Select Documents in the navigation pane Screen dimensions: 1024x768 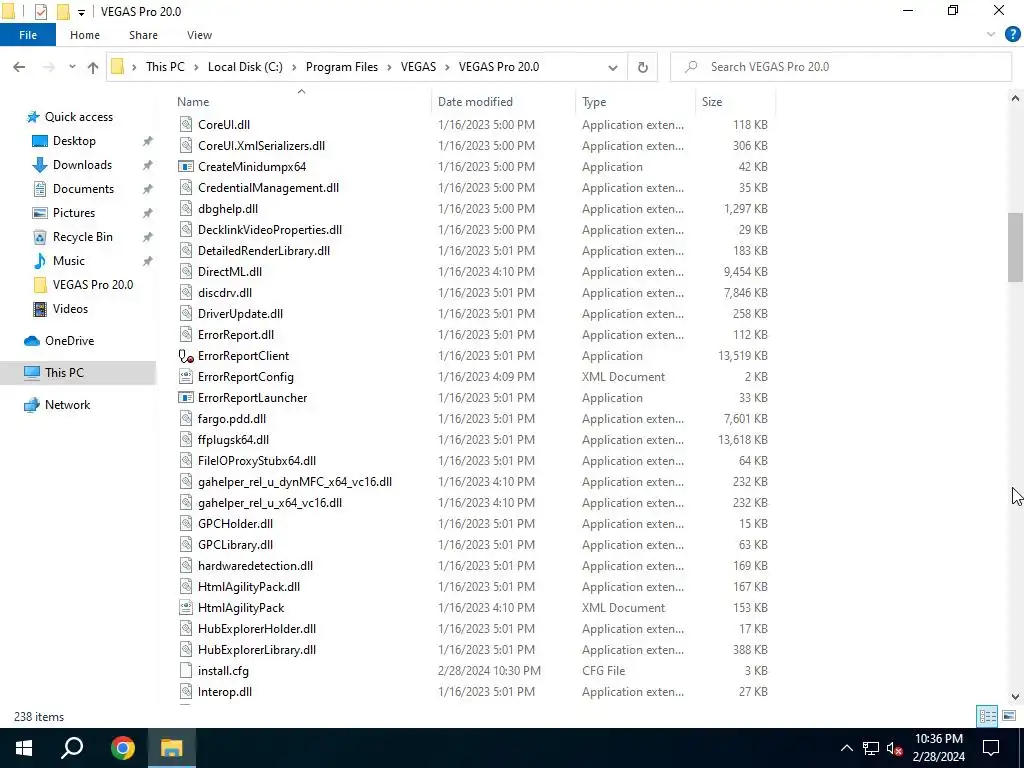(x=83, y=189)
